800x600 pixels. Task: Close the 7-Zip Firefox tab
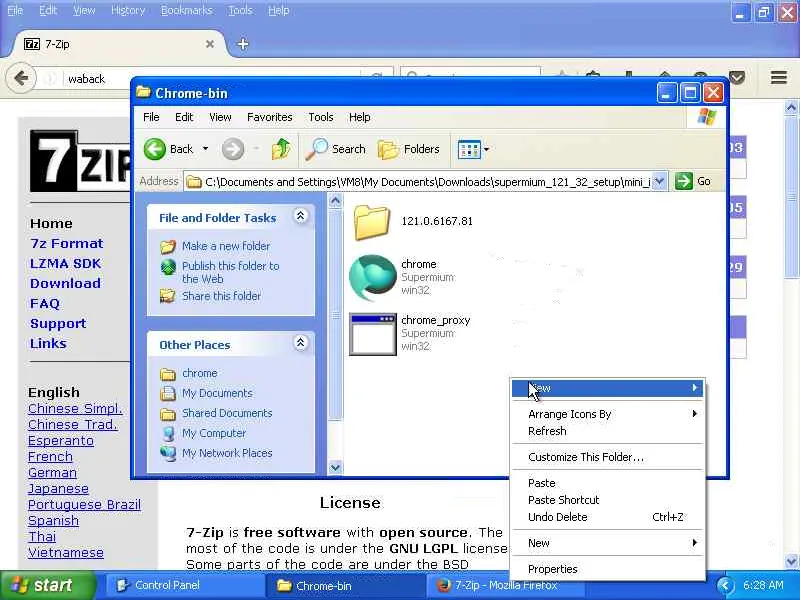pos(210,44)
